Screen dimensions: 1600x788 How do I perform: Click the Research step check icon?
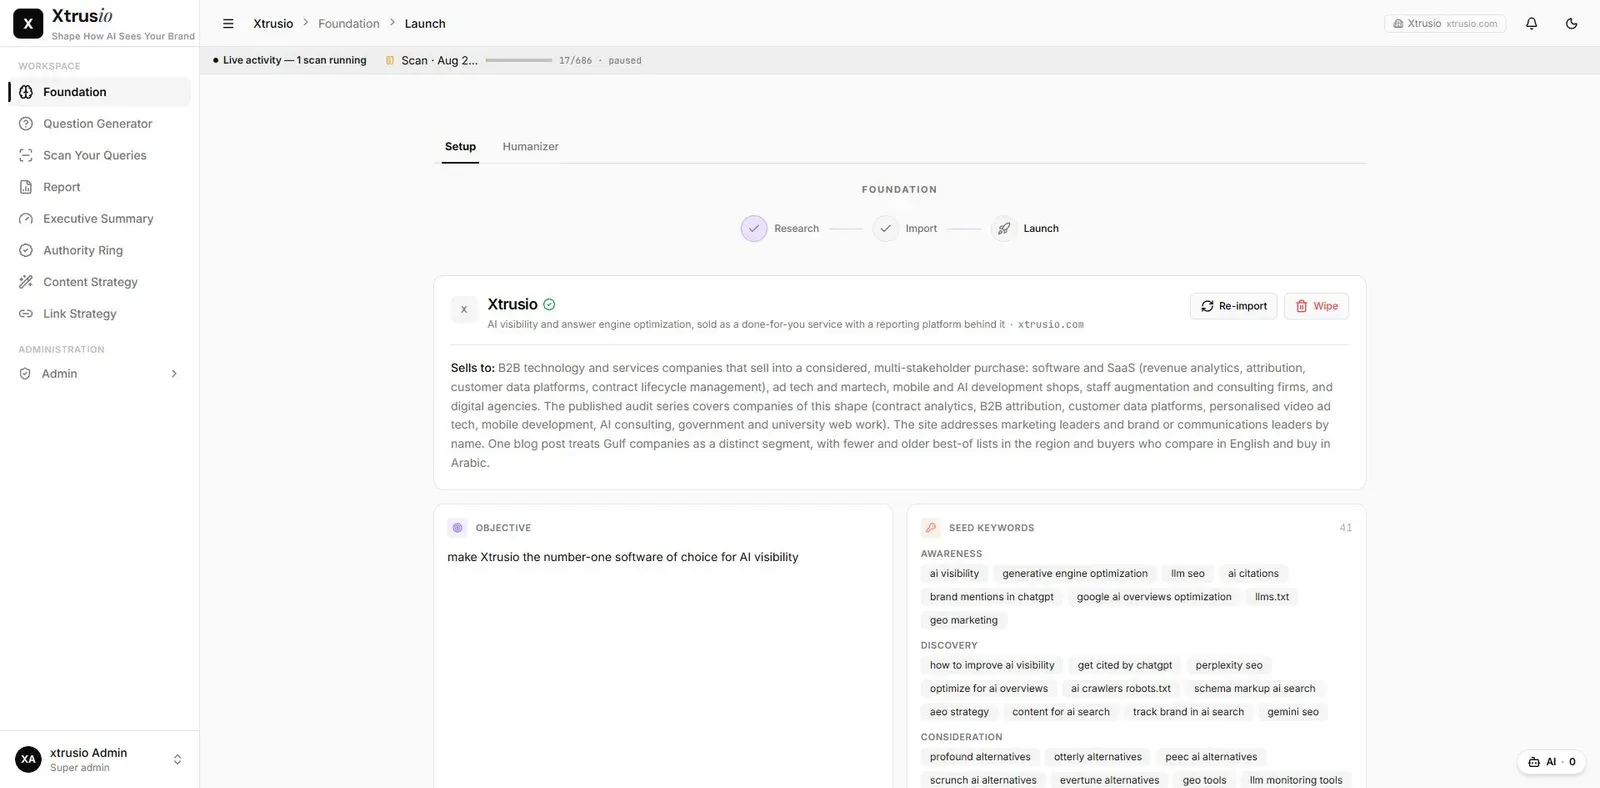click(x=754, y=229)
